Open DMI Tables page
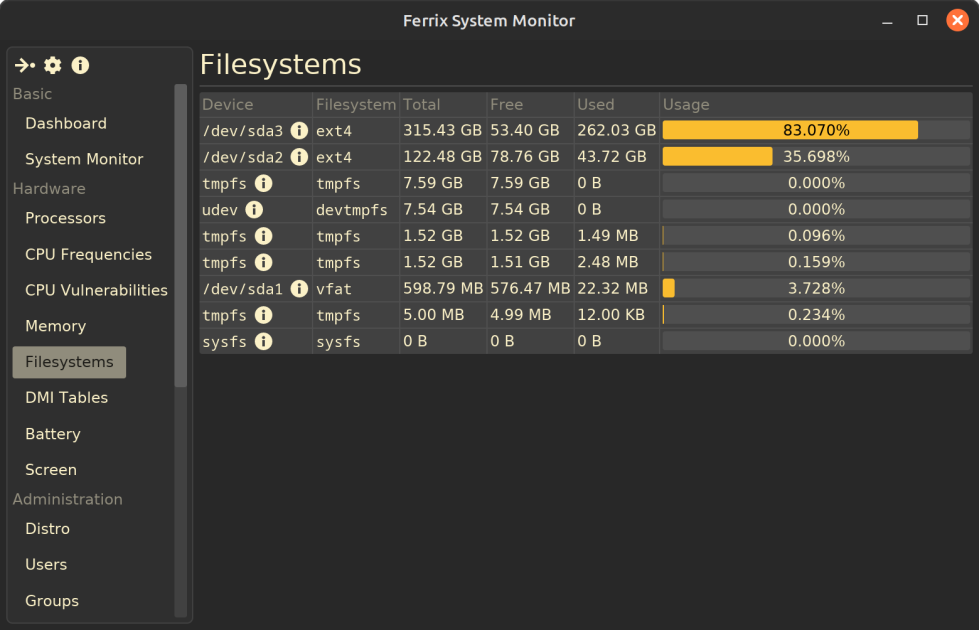 pyautogui.click(x=66, y=398)
